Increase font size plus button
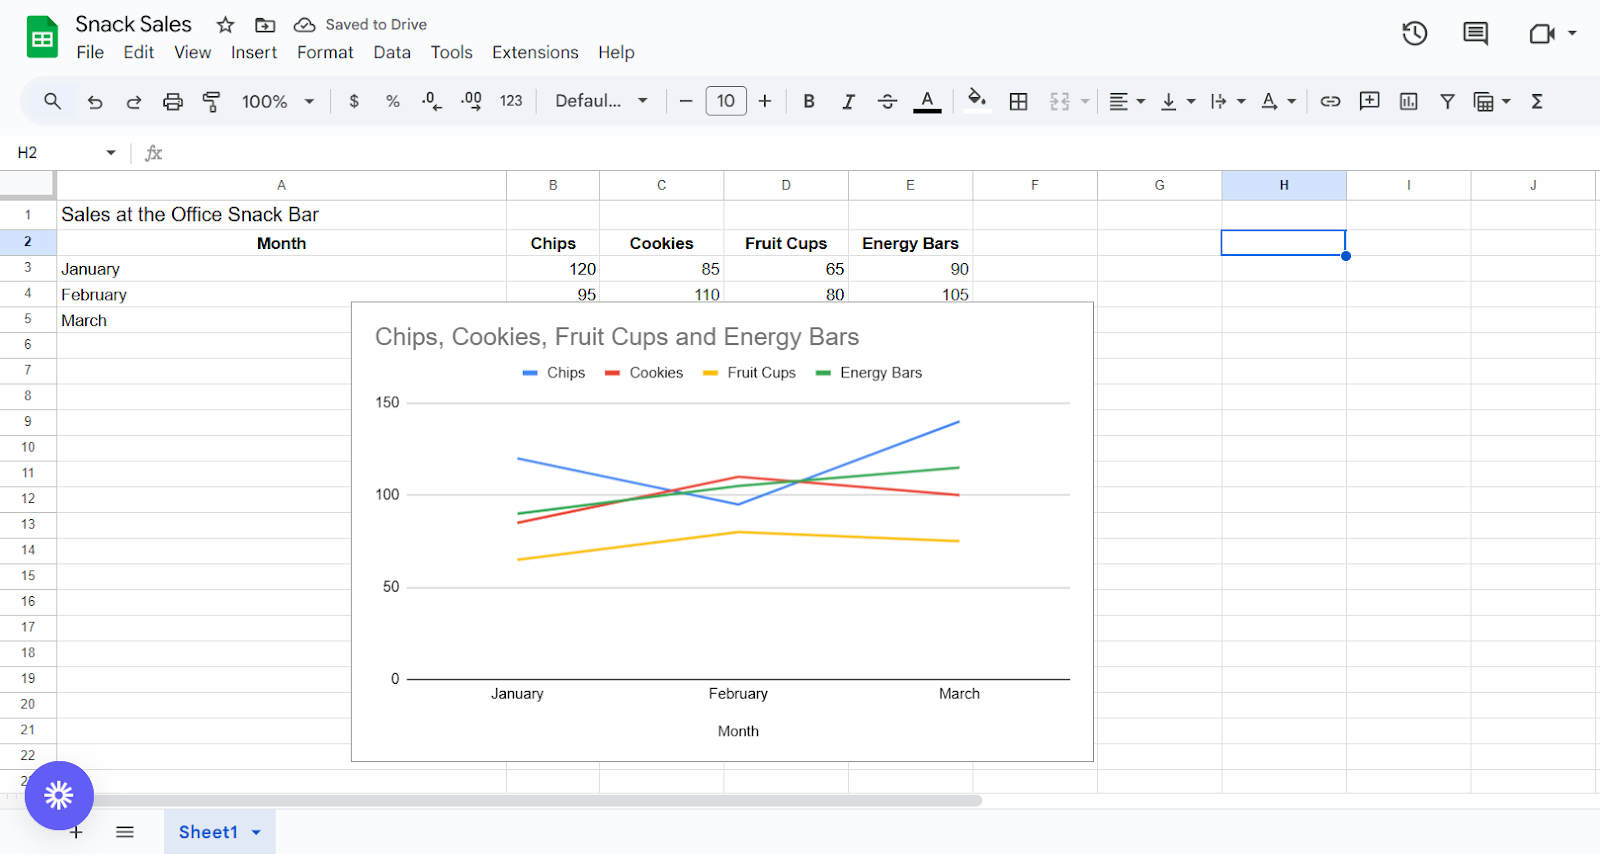The image size is (1600, 855). tap(765, 101)
